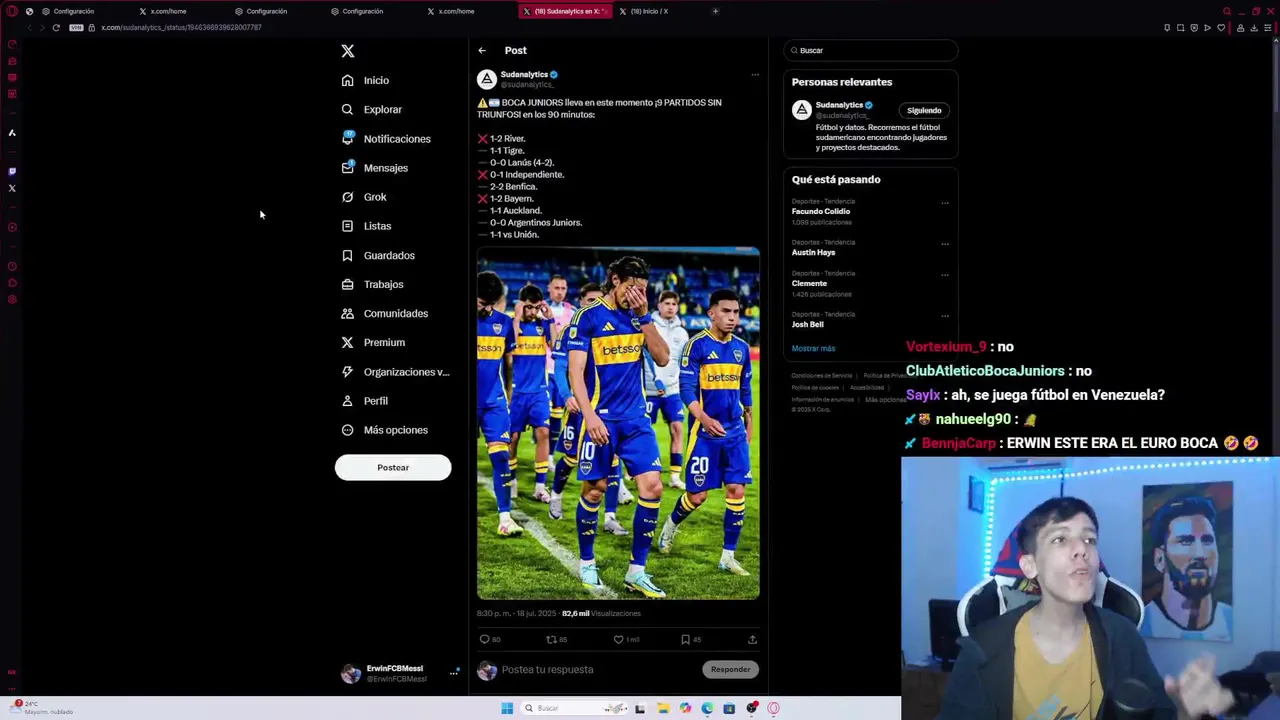Viewport: 1280px width, 720px height.
Task: Open the Josh Bell trend
Action: [x=808, y=325]
